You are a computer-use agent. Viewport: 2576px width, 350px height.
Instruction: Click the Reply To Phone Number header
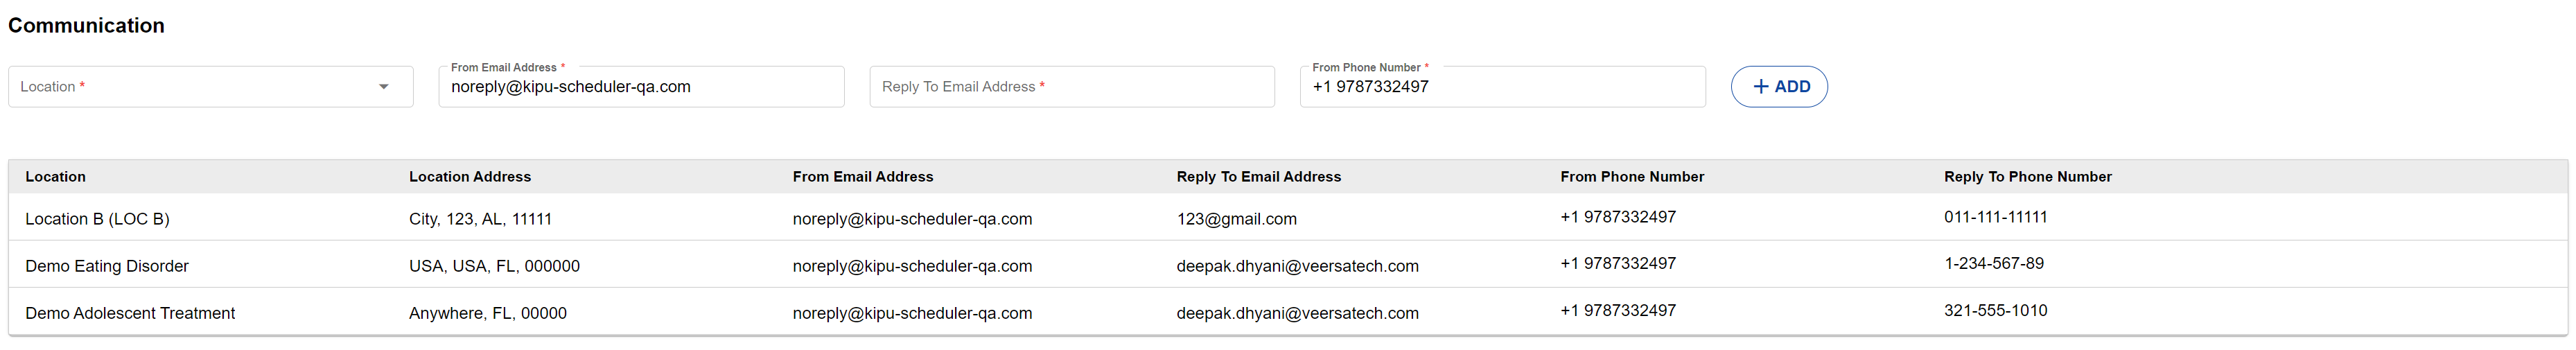point(2027,177)
